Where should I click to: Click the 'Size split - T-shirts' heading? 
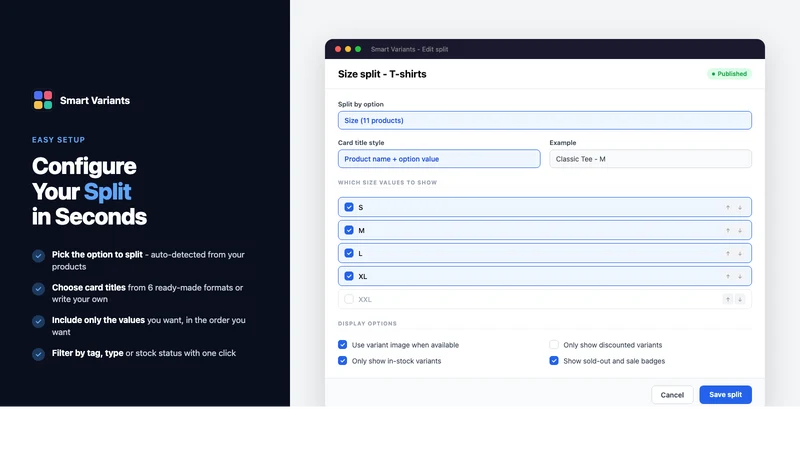click(x=382, y=74)
